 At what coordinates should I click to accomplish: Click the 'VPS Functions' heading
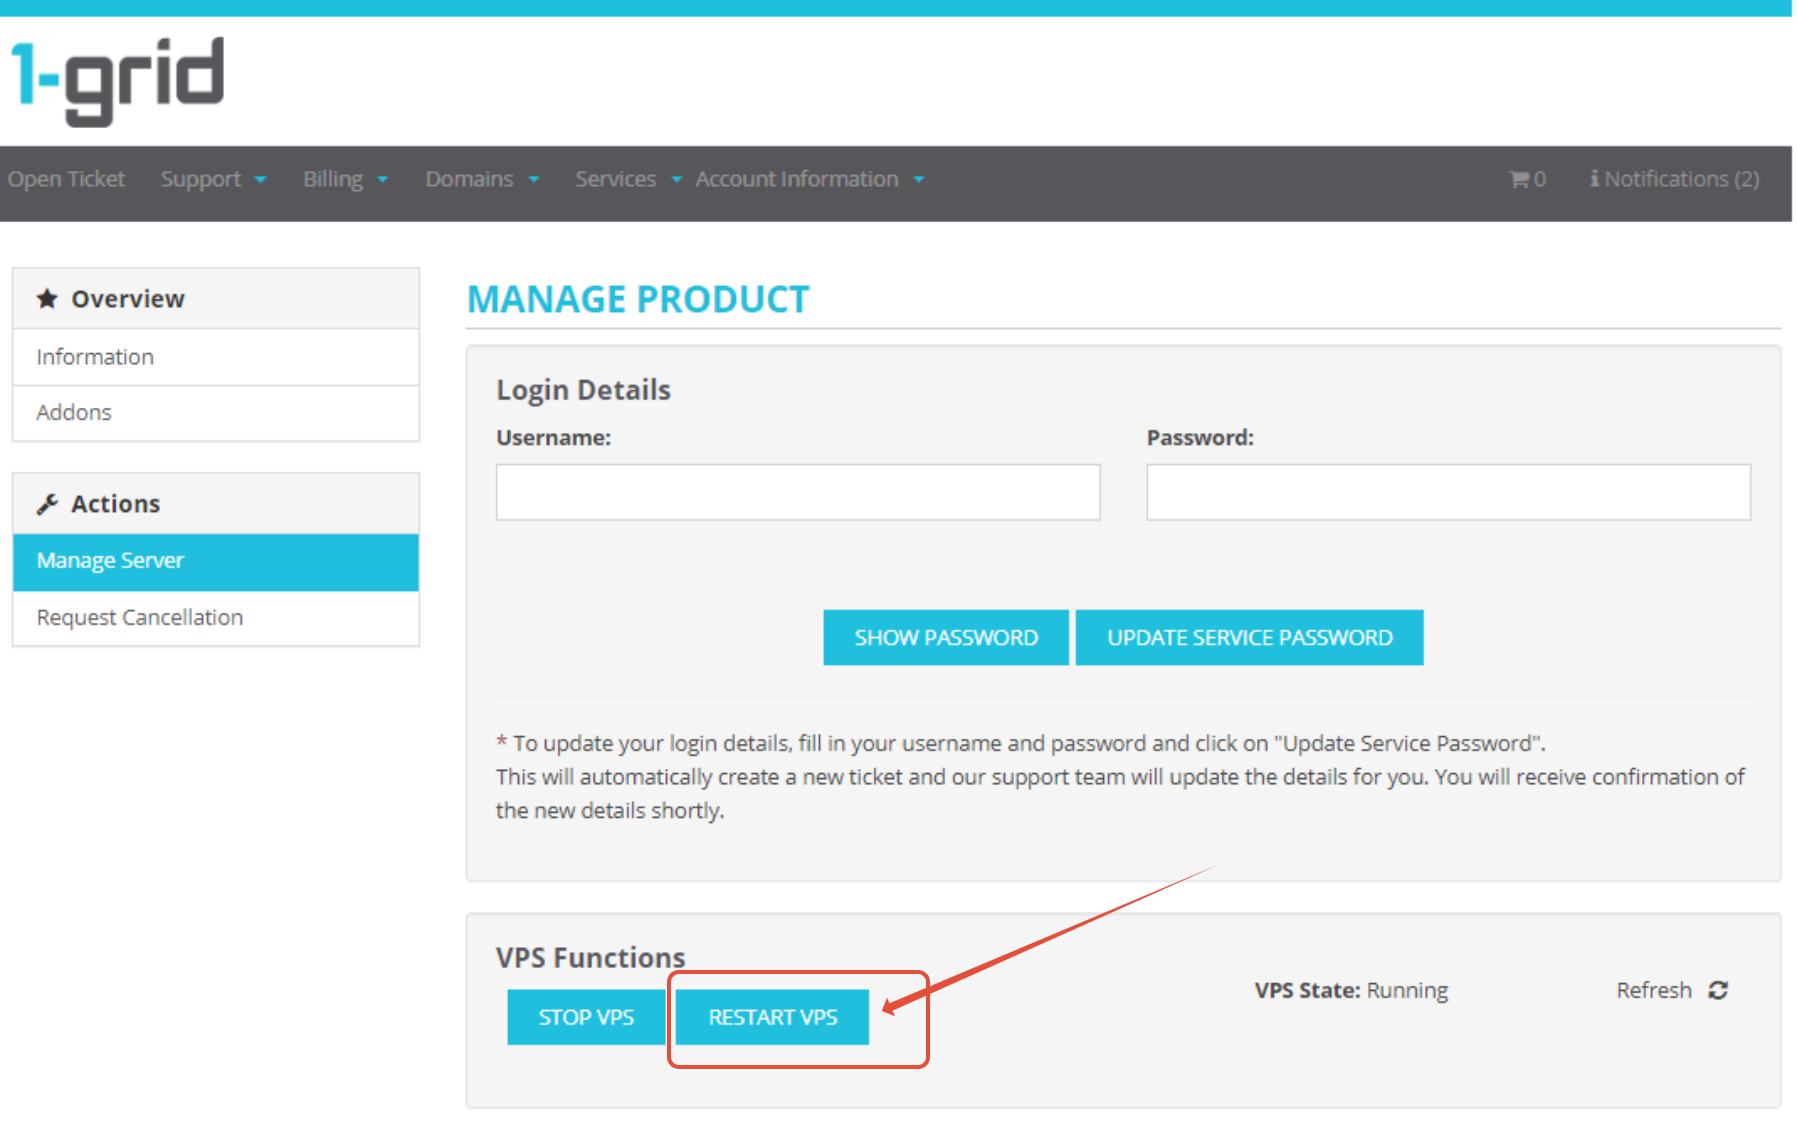point(590,957)
